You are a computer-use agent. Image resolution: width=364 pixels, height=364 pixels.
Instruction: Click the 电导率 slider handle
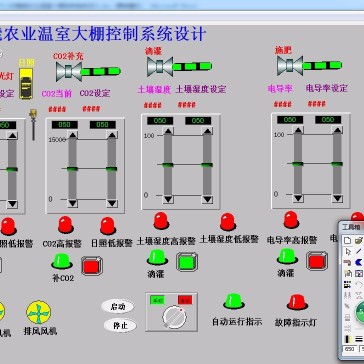click(x=298, y=164)
